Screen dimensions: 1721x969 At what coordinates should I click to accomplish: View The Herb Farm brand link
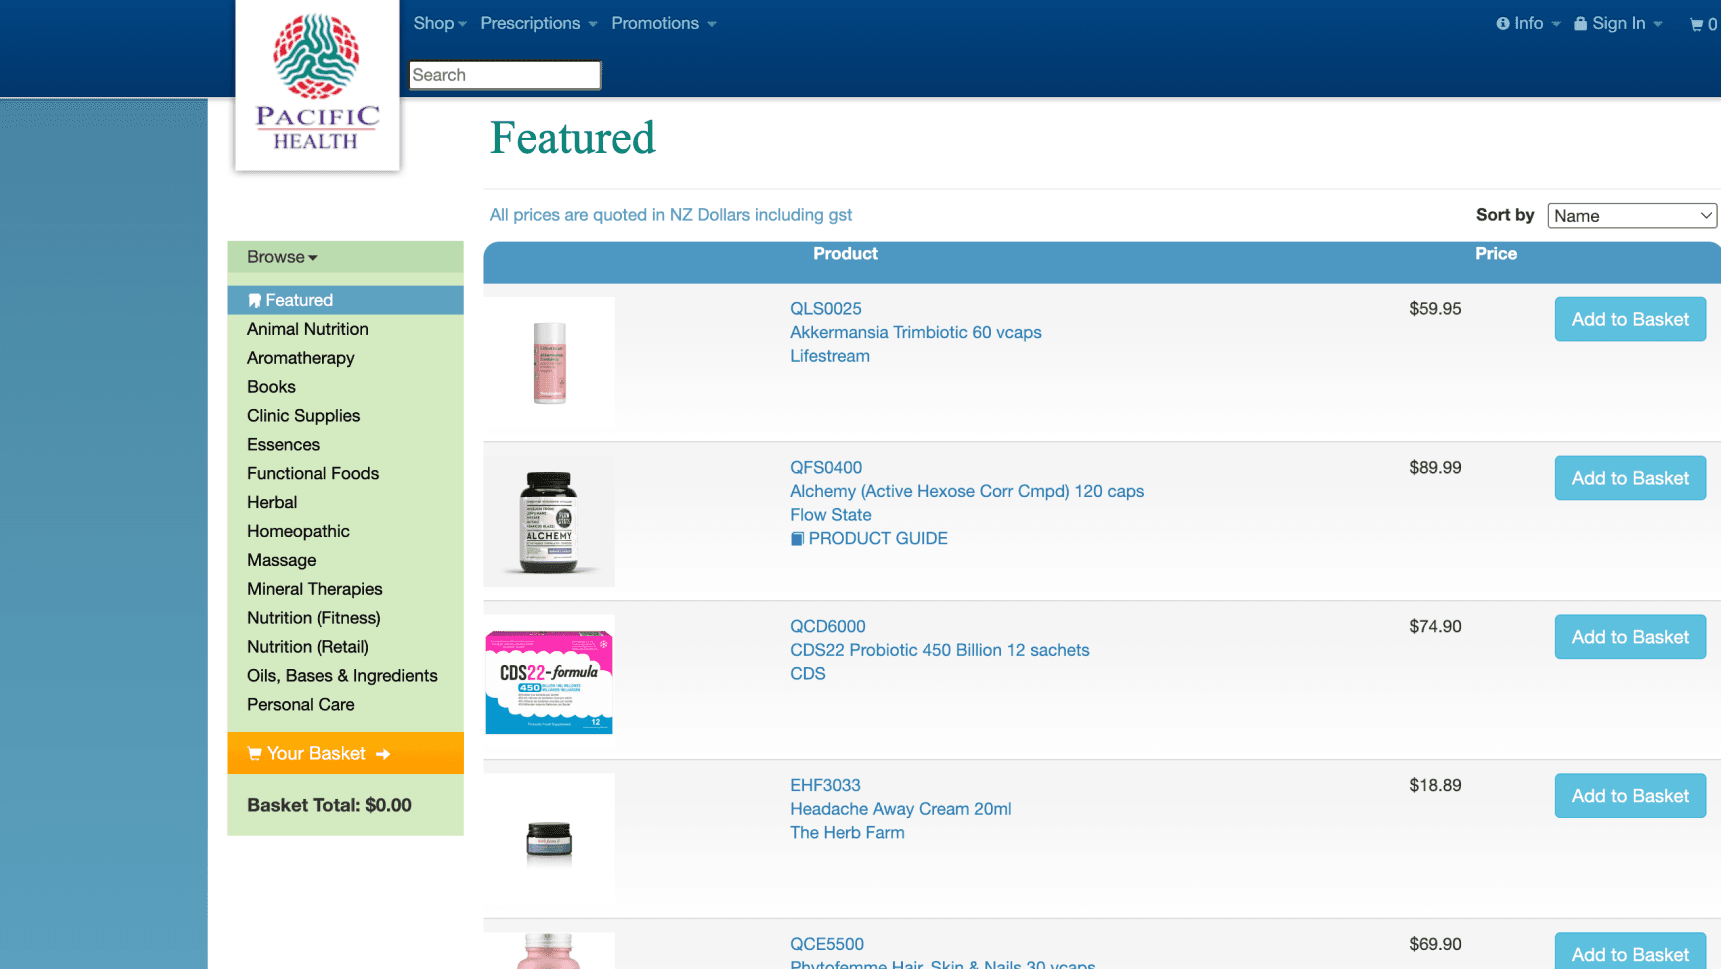(847, 834)
